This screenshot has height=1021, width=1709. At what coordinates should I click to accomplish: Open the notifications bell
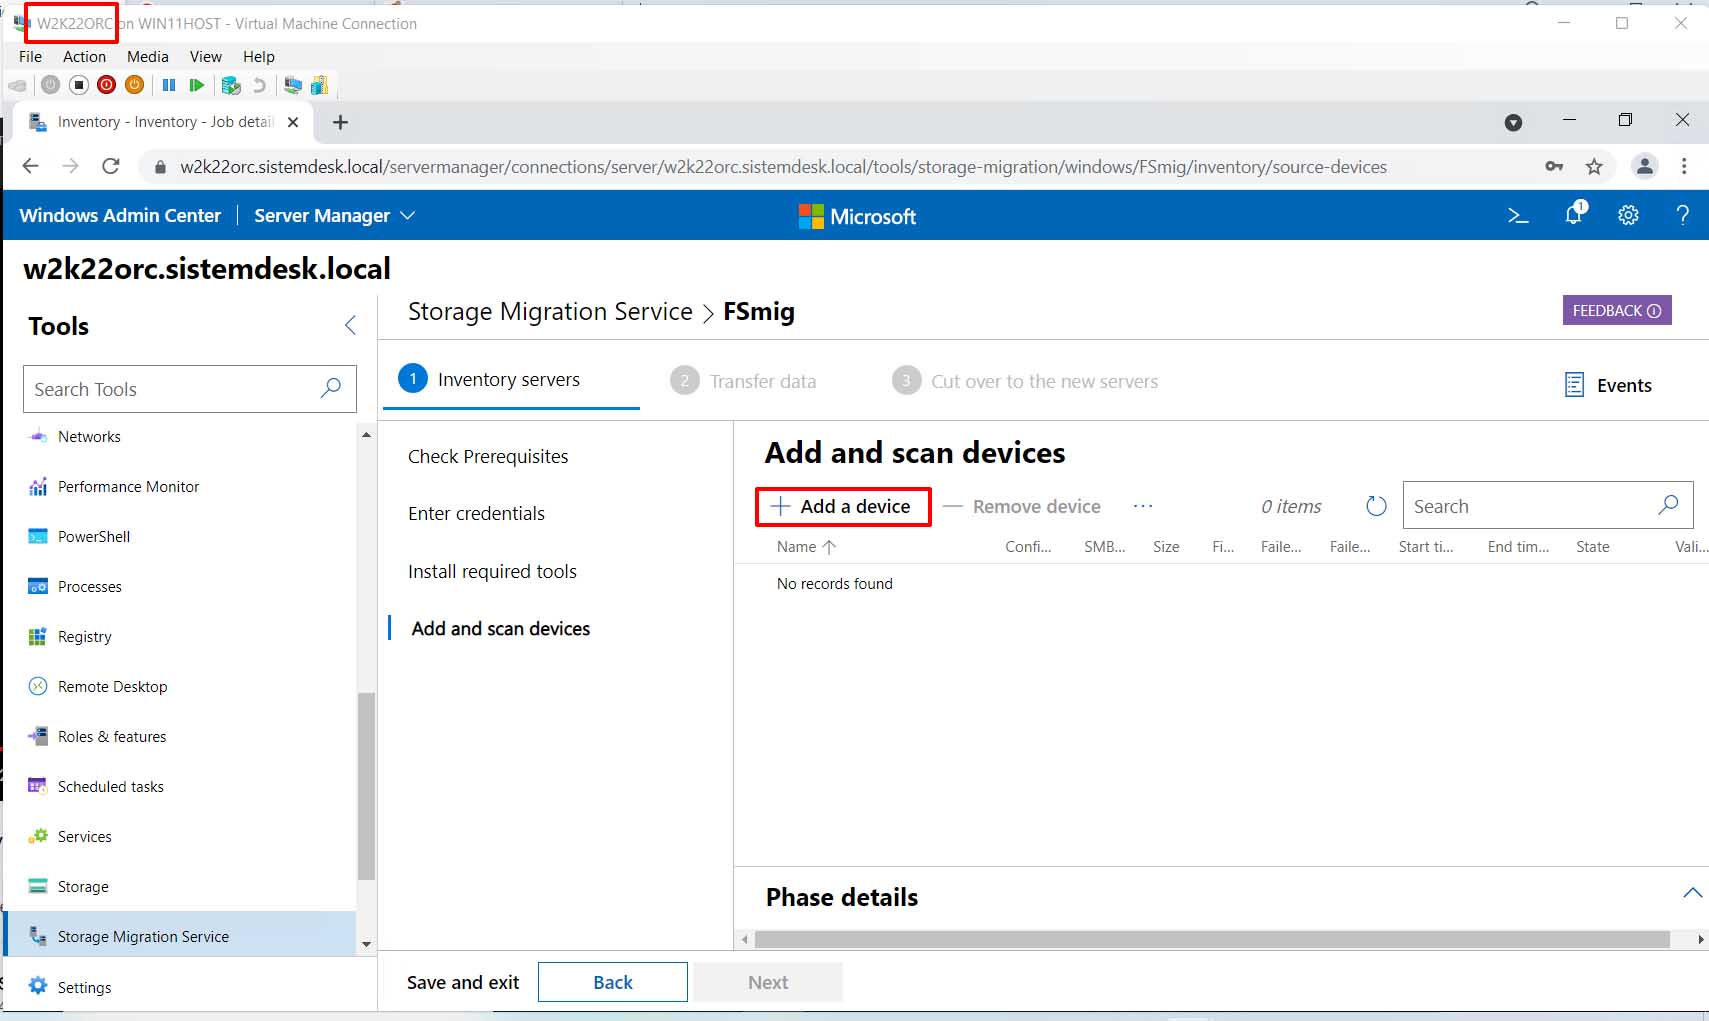[x=1575, y=214]
